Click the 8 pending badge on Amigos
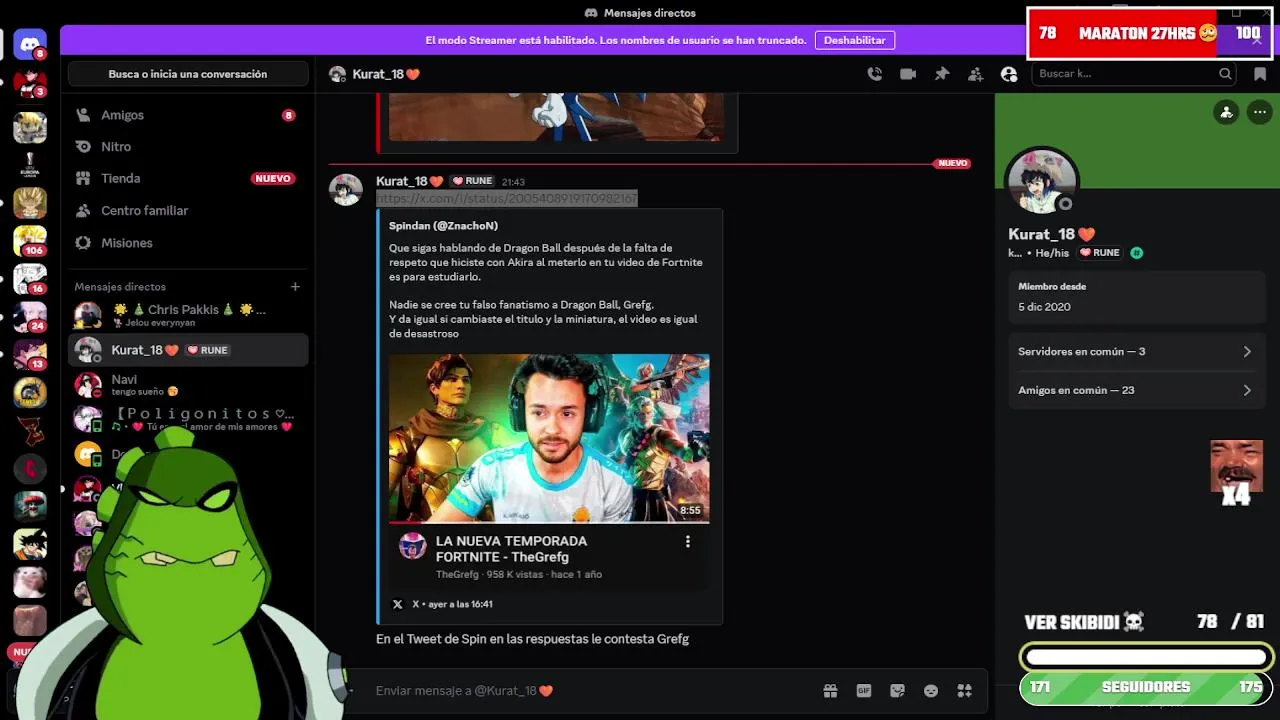The width and height of the screenshot is (1280, 720). coord(288,115)
